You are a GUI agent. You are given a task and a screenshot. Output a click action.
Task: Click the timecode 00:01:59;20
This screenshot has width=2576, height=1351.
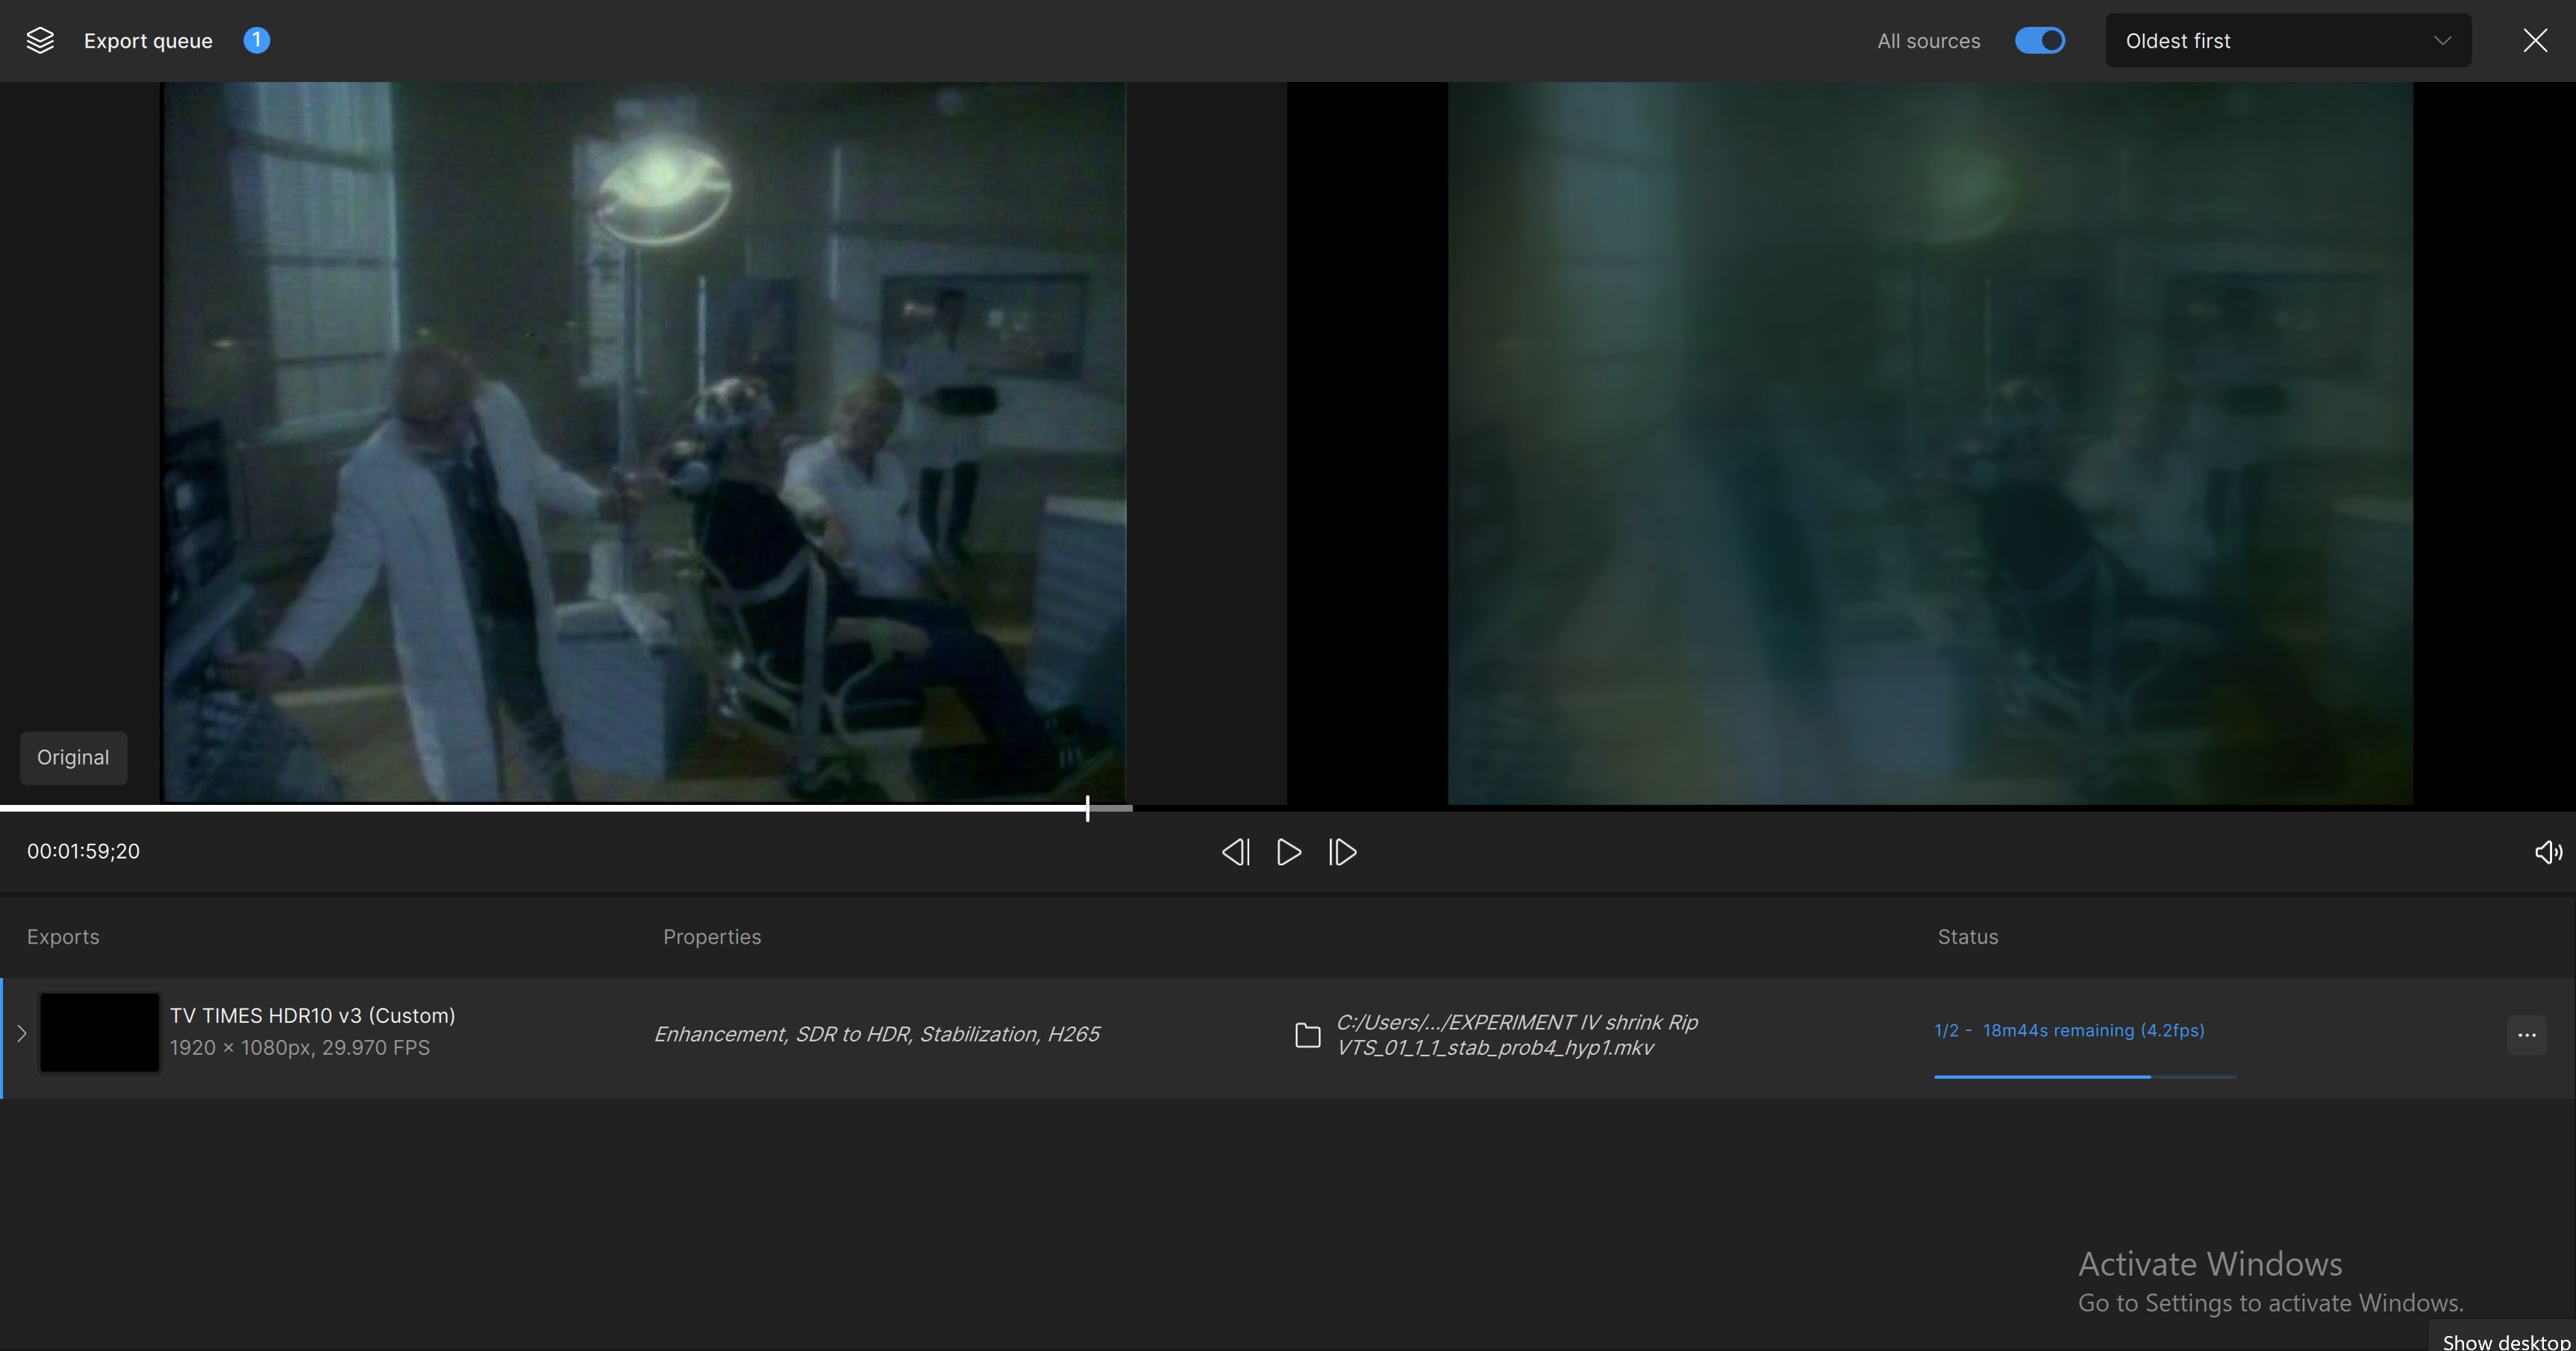83,852
